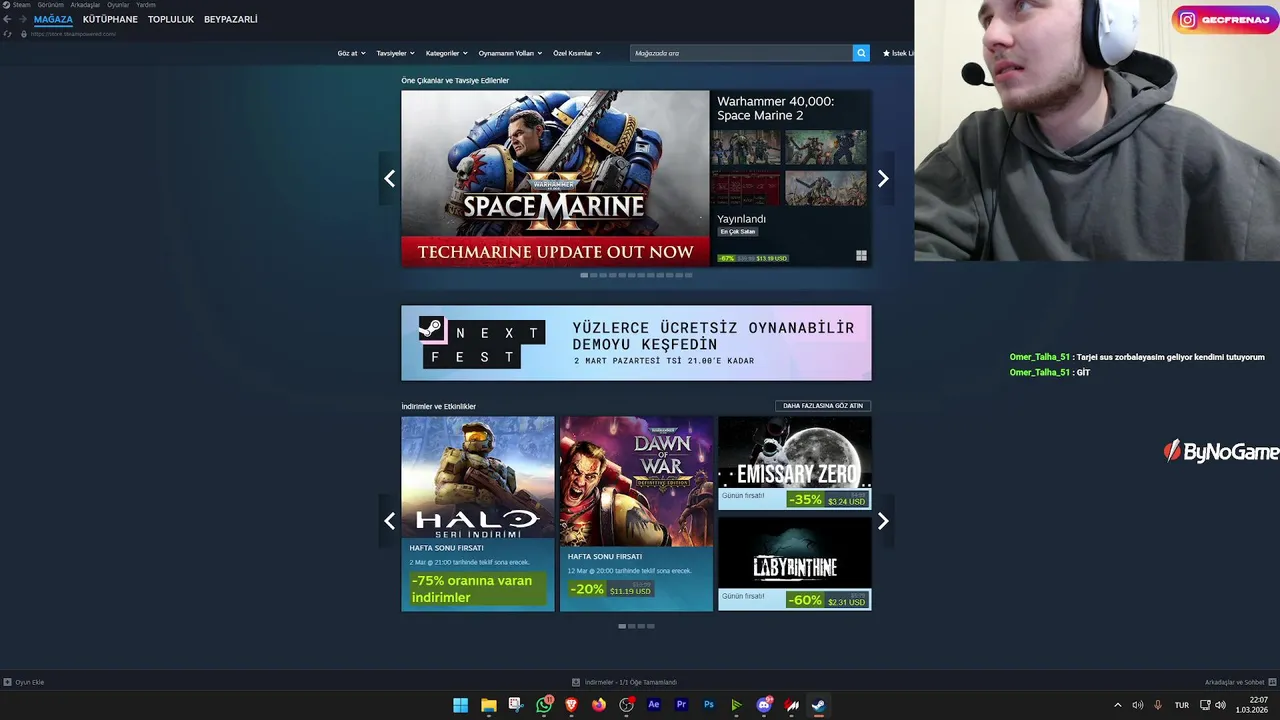Open the network tray icon
This screenshot has width=1280, height=720.
(x=1205, y=705)
